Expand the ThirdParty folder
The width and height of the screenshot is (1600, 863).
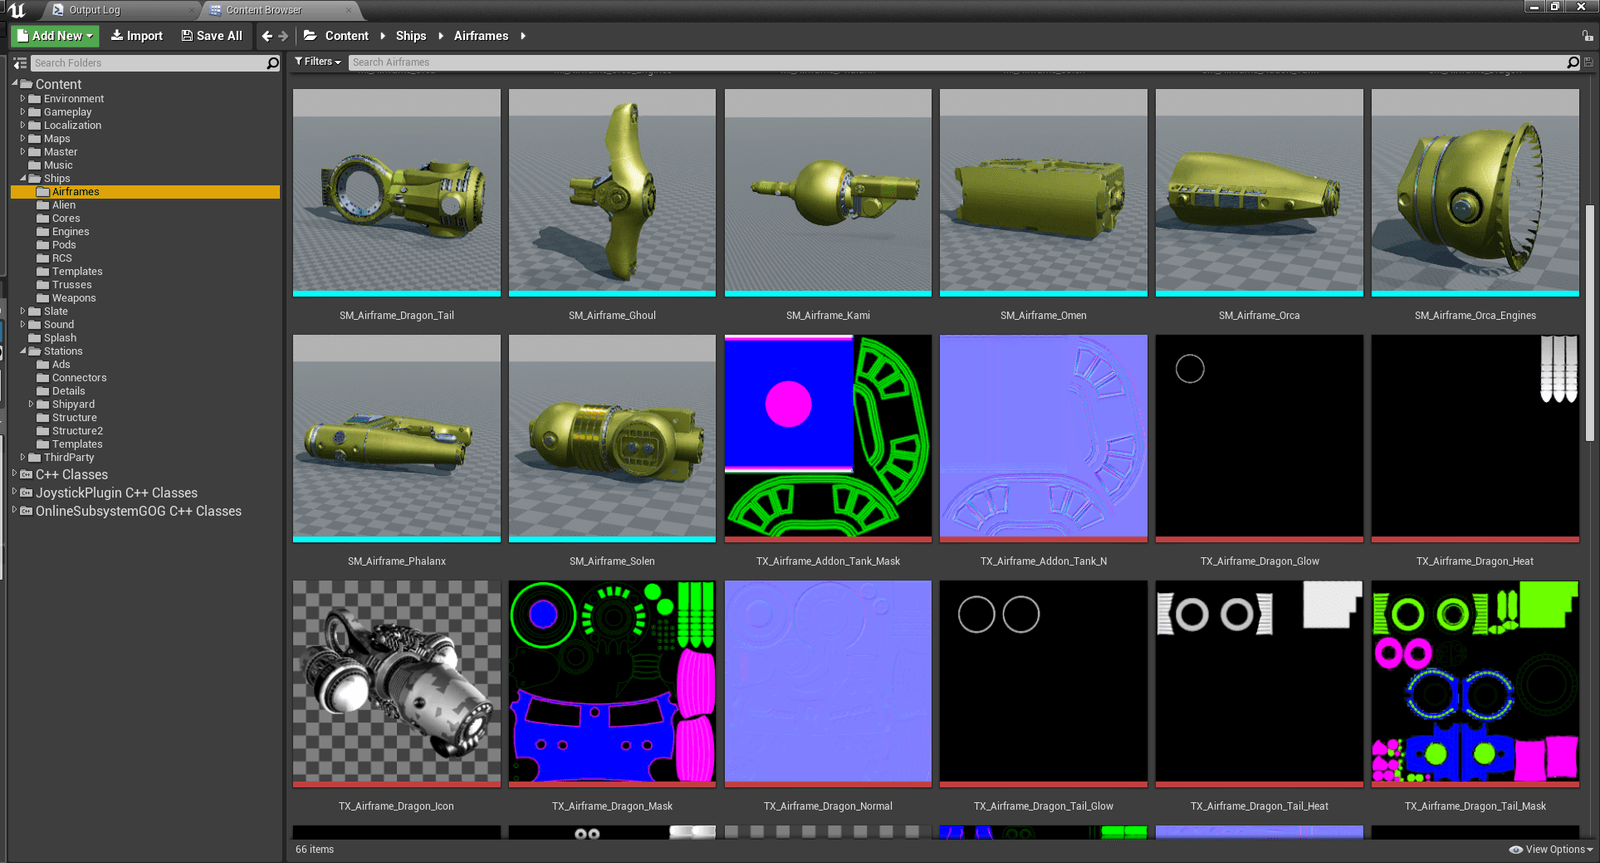click(23, 457)
